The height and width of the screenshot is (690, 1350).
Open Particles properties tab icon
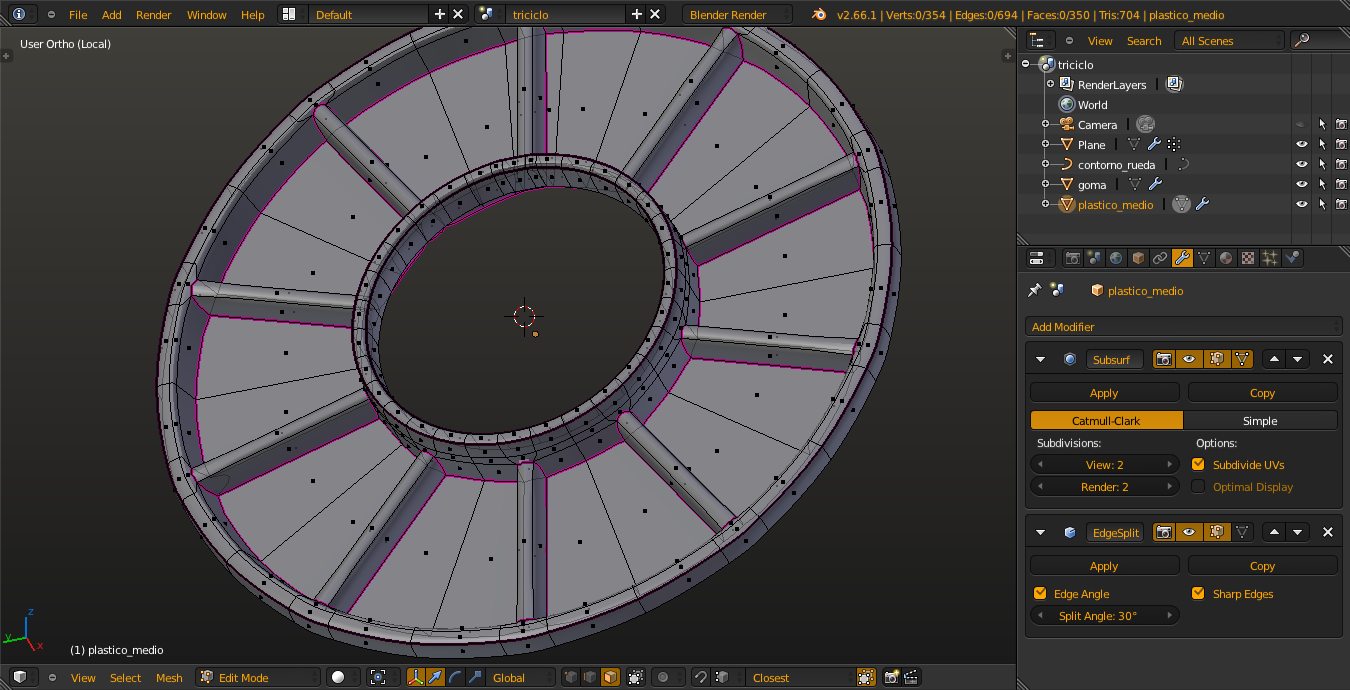point(1270,258)
